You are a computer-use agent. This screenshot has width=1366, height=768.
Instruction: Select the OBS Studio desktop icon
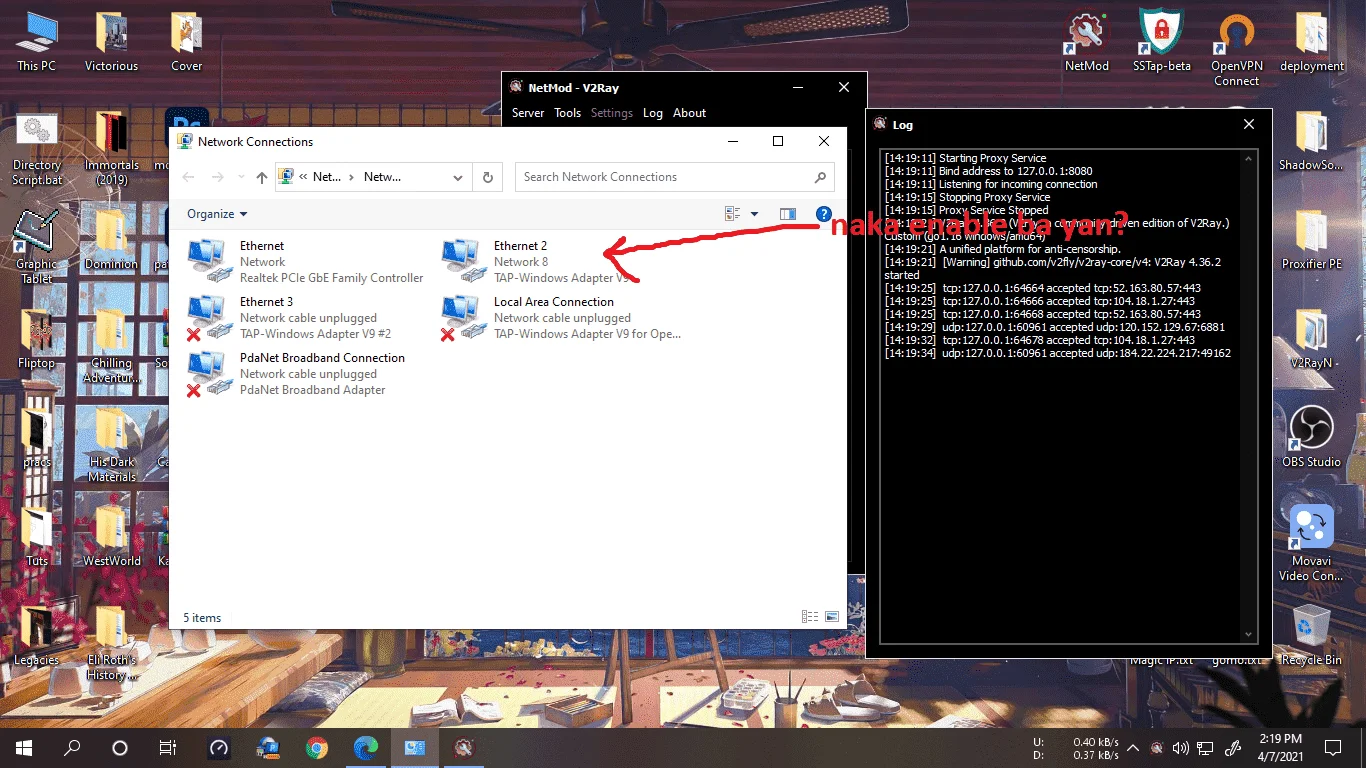[1311, 437]
